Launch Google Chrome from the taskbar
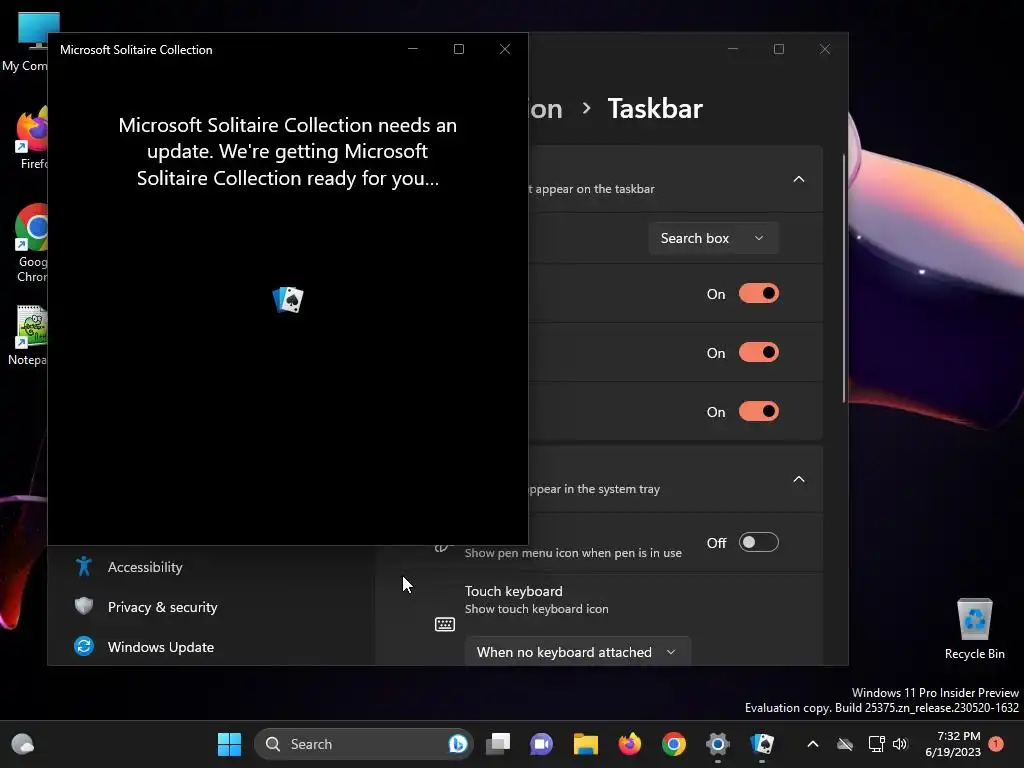The width and height of the screenshot is (1024, 768). tap(673, 744)
